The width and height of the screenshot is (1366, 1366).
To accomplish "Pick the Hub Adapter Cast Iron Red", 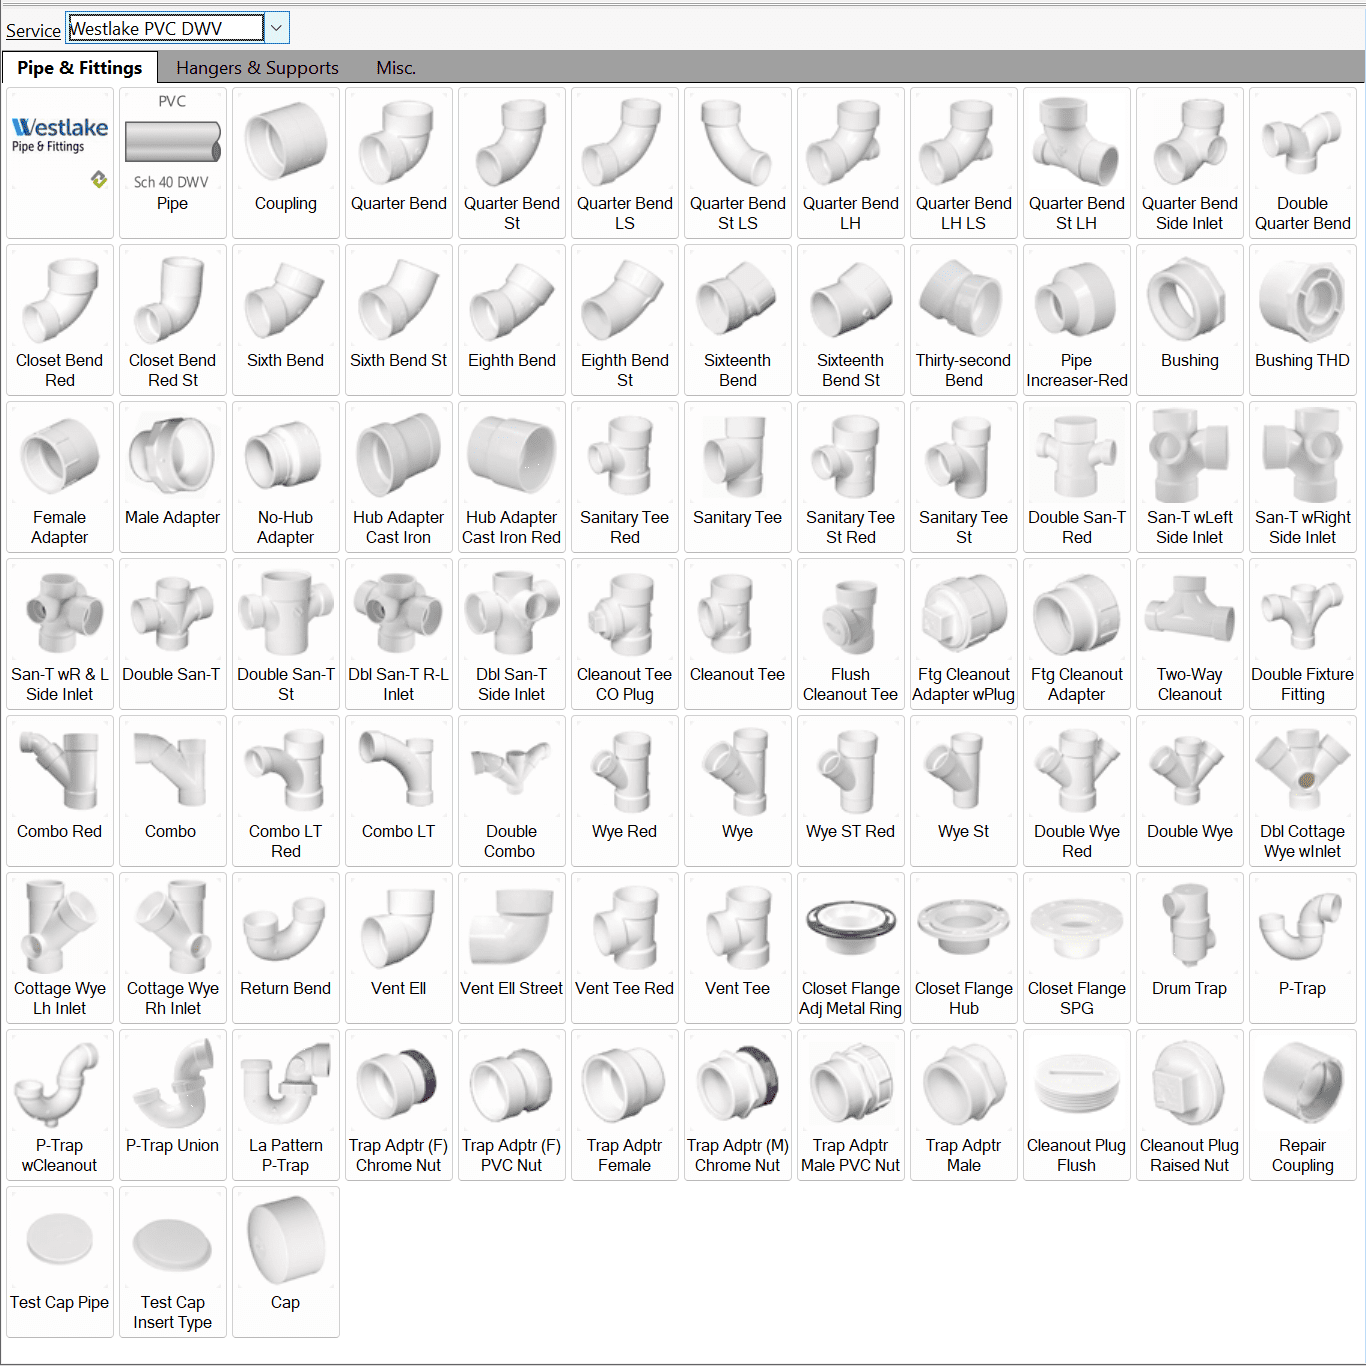I will [x=511, y=476].
